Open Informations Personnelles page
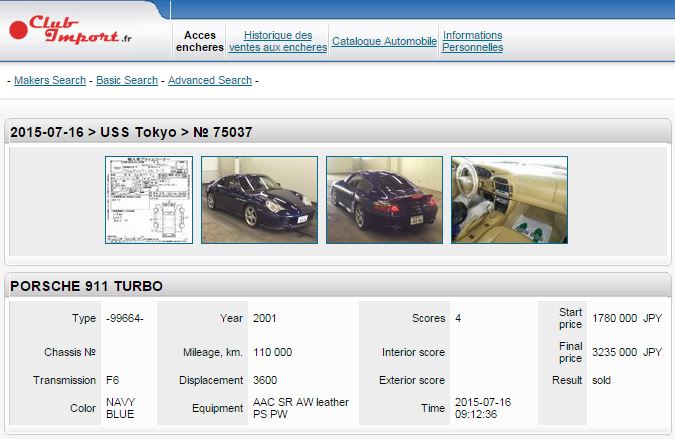 472,41
